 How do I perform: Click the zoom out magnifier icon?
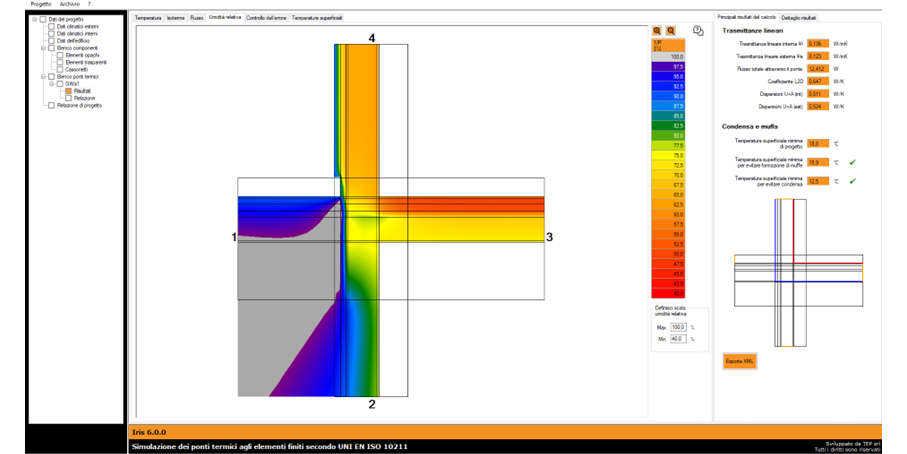click(670, 32)
